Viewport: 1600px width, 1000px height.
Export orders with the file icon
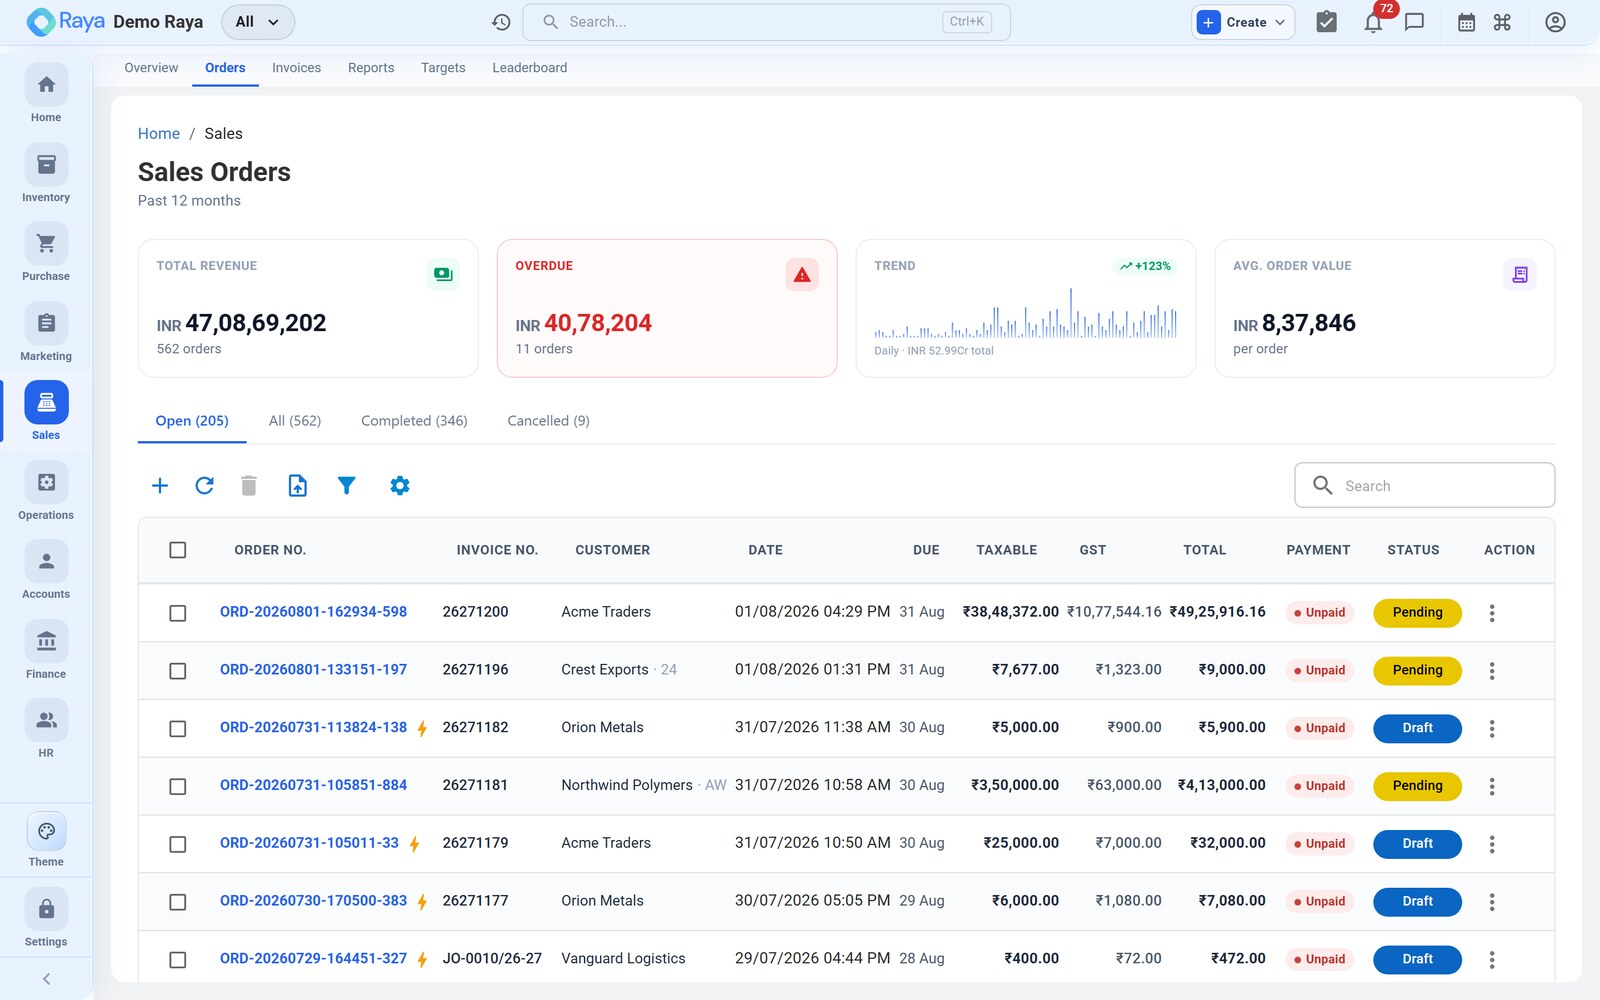[297, 486]
